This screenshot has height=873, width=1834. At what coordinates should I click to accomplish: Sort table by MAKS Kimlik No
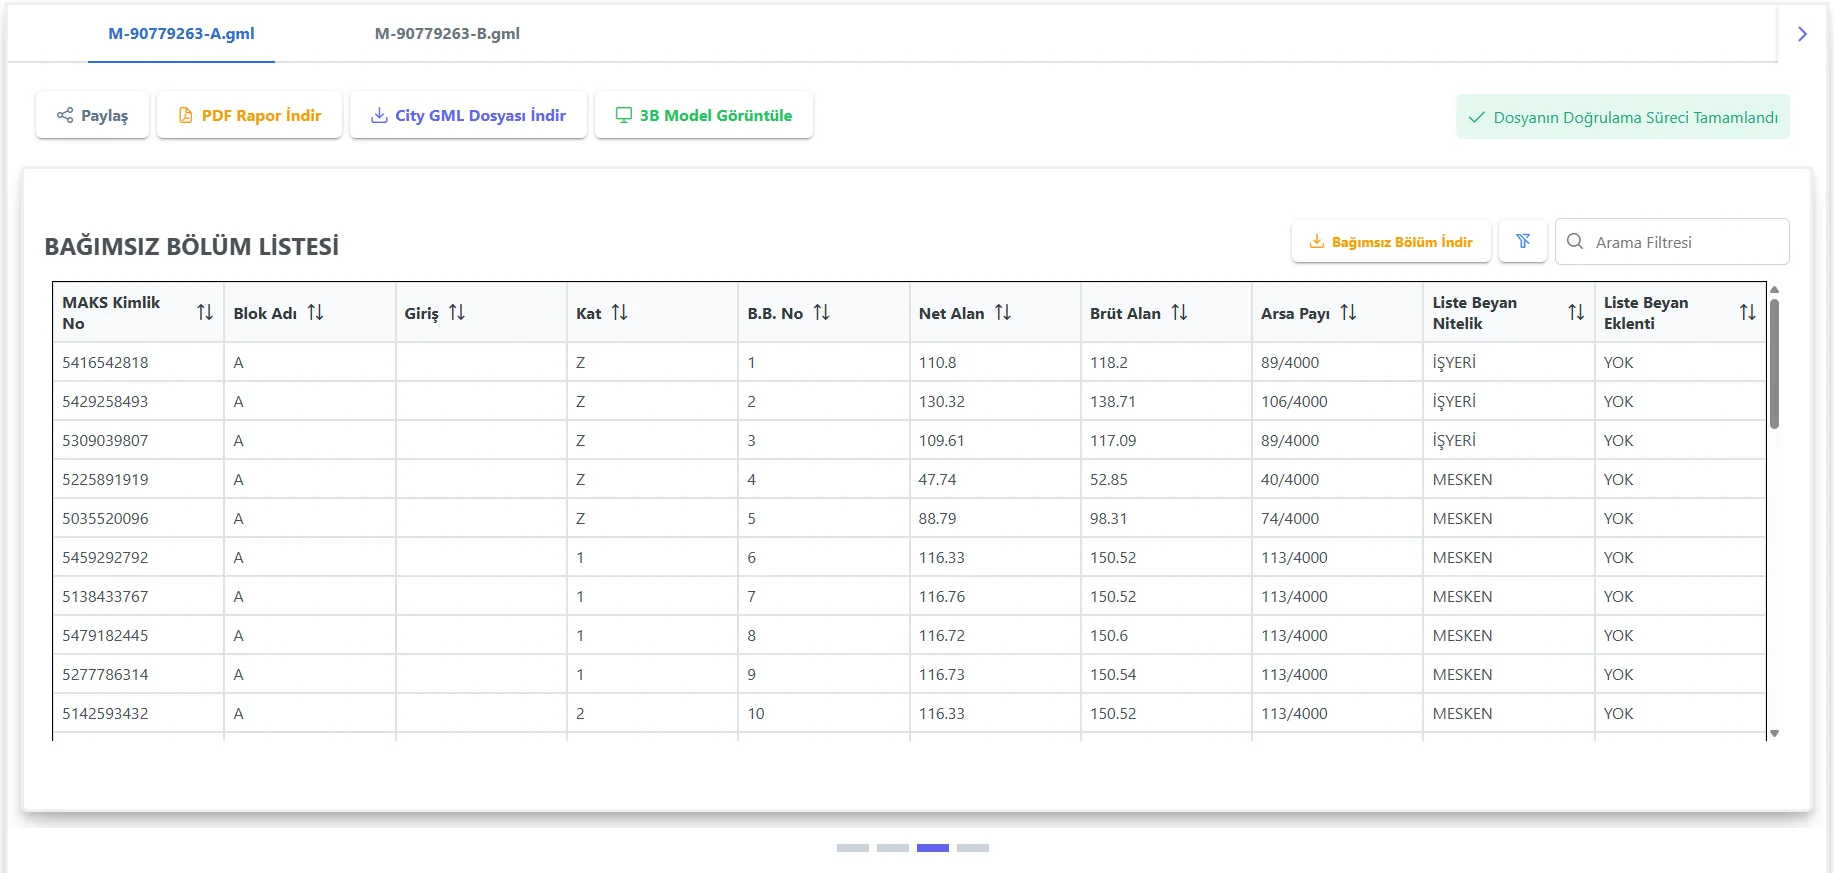click(x=205, y=313)
